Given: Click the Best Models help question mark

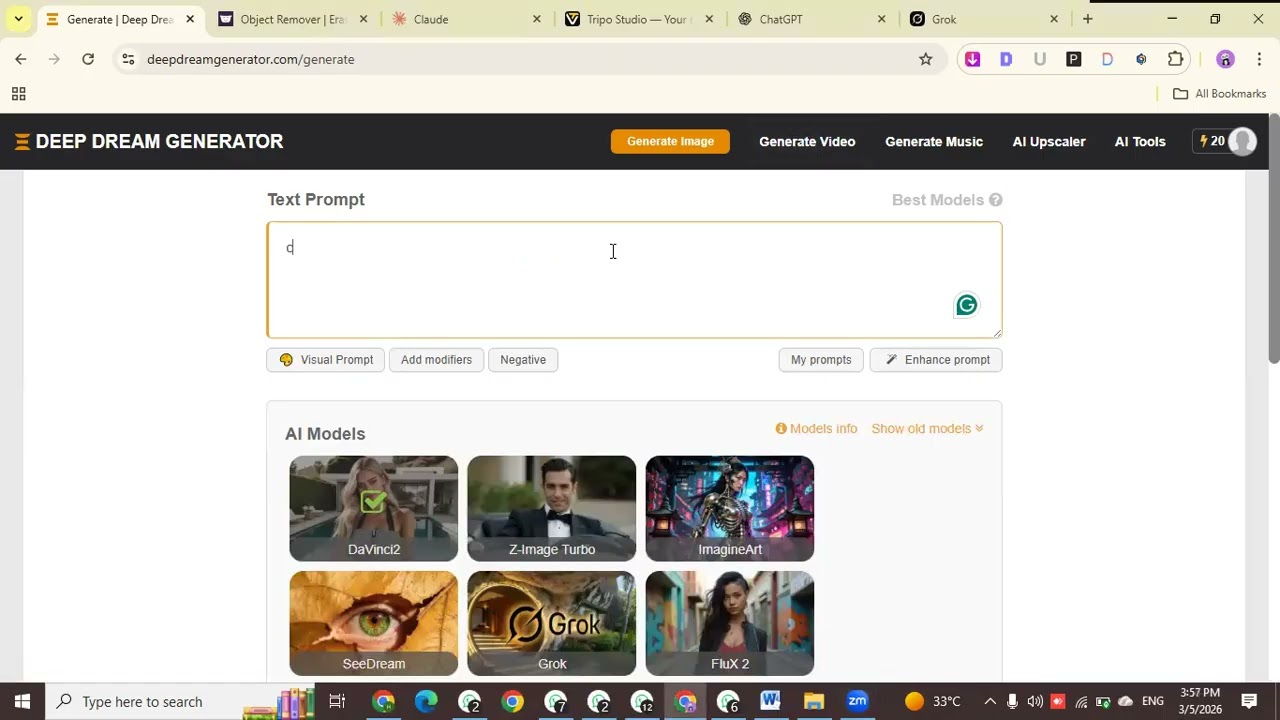Looking at the screenshot, I should (x=996, y=200).
